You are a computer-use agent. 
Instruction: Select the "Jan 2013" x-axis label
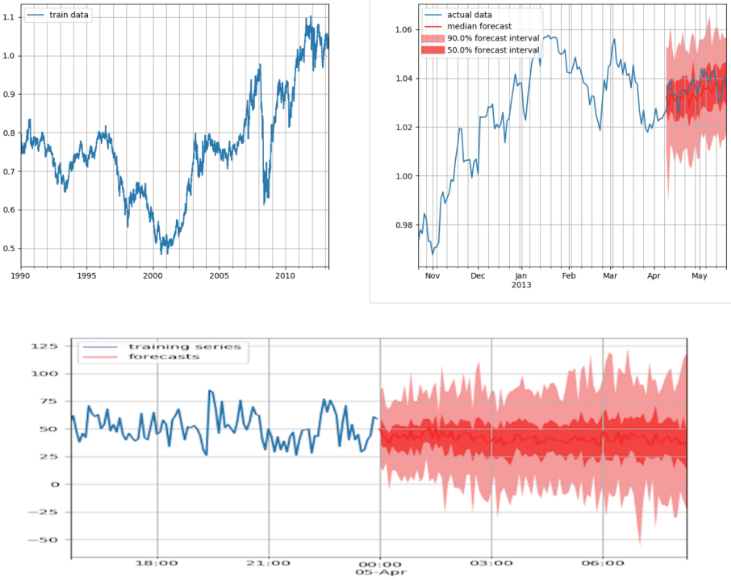(521, 280)
